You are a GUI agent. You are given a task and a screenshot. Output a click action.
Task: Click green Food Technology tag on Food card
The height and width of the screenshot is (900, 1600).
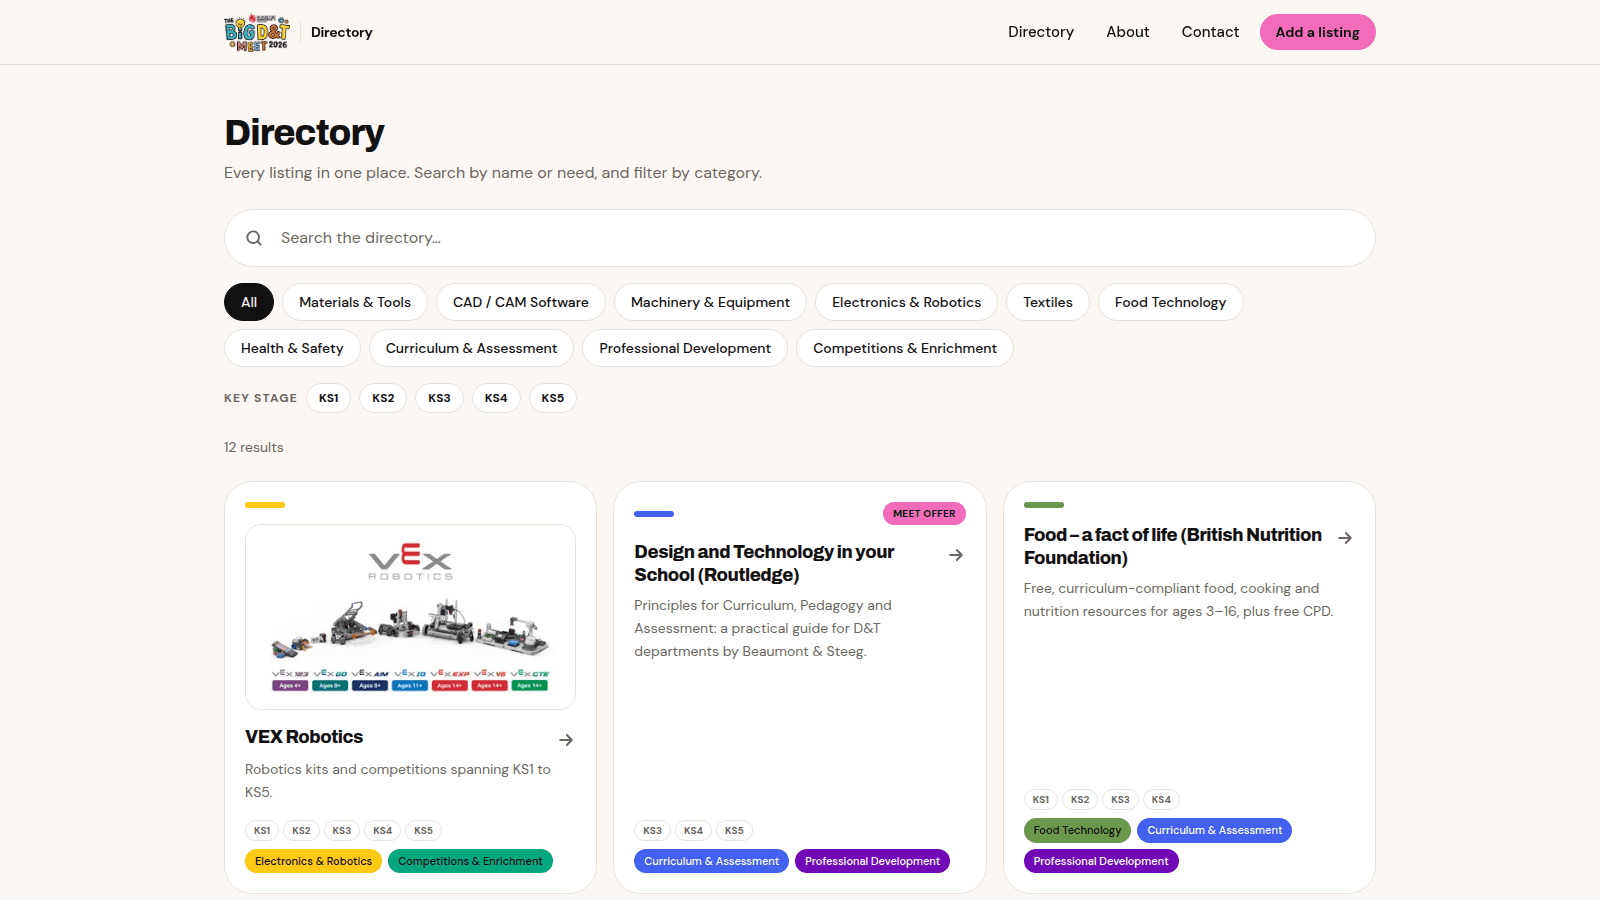point(1077,830)
